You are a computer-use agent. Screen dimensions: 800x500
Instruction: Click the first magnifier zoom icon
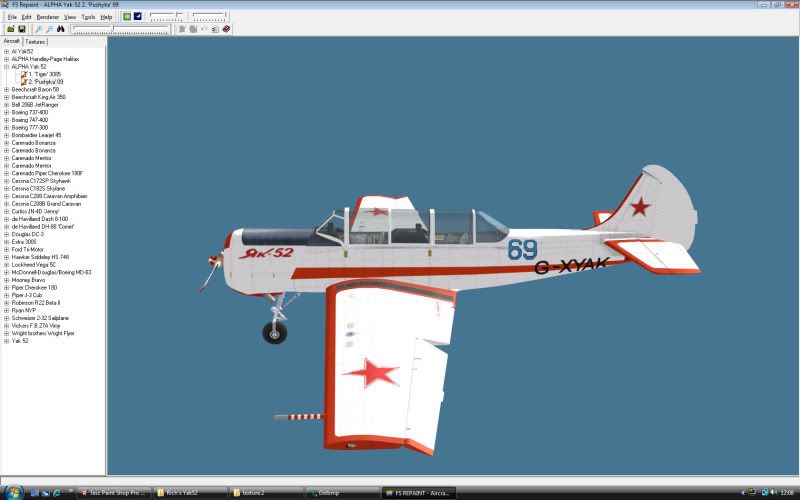[38, 29]
